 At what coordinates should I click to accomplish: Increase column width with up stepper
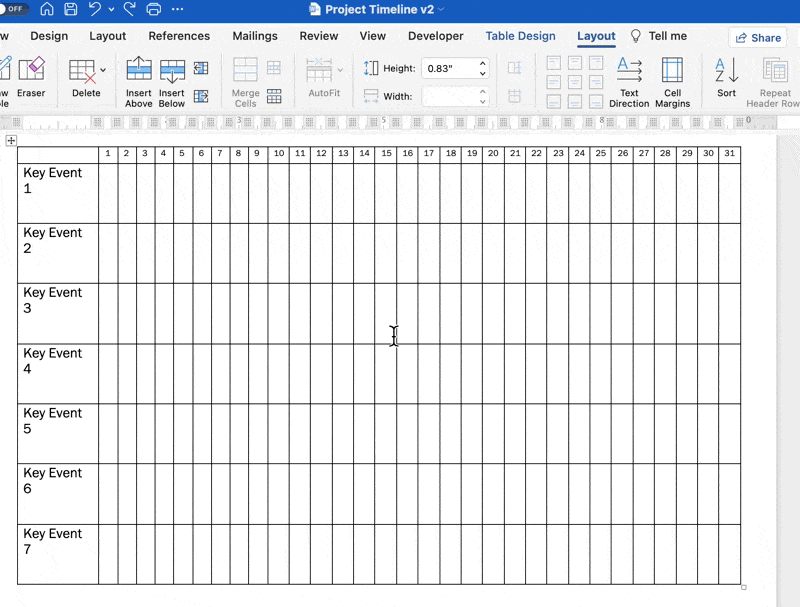click(x=483, y=91)
